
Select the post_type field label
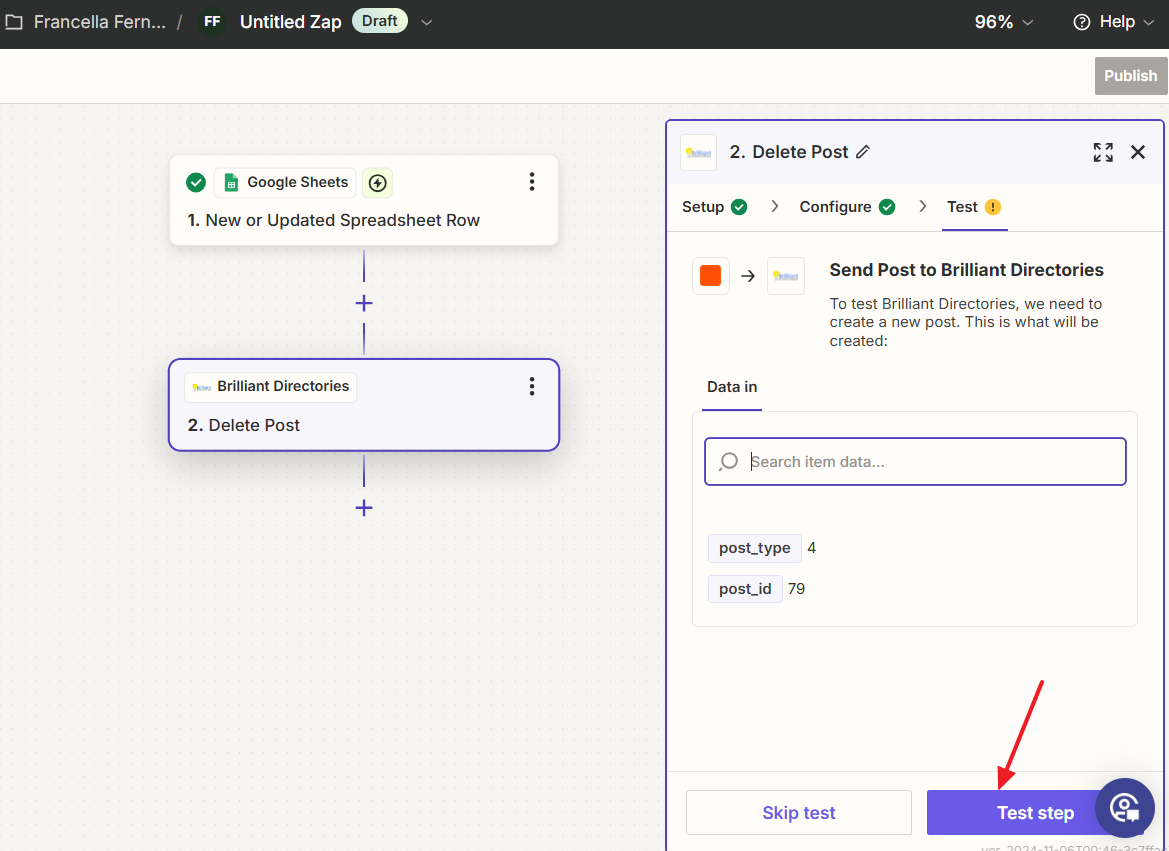[x=754, y=548]
